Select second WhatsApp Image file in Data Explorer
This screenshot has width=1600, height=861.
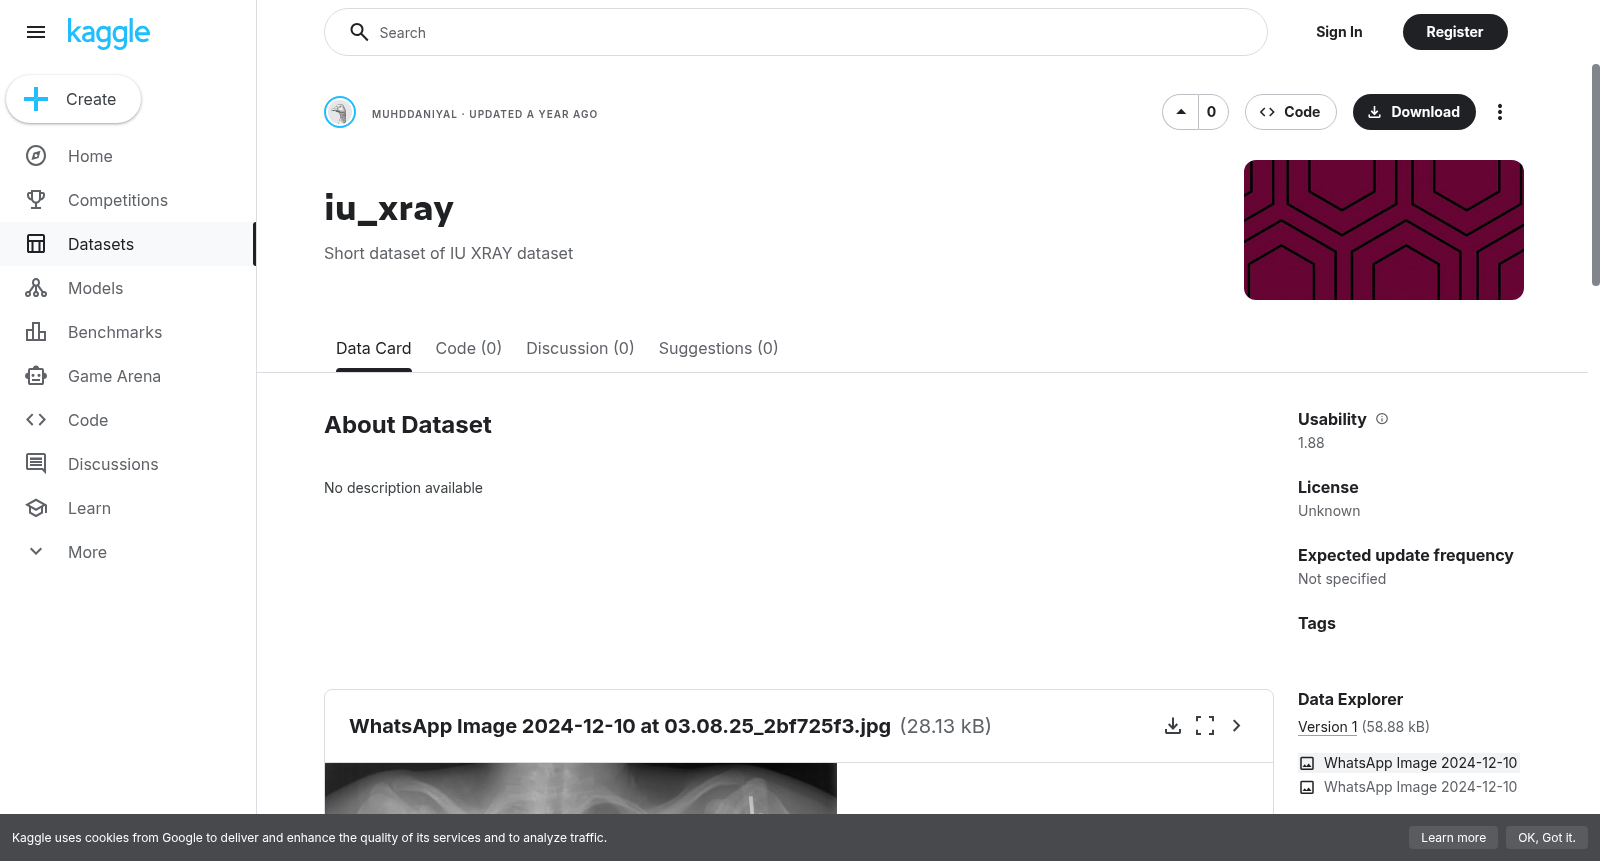tap(1408, 787)
